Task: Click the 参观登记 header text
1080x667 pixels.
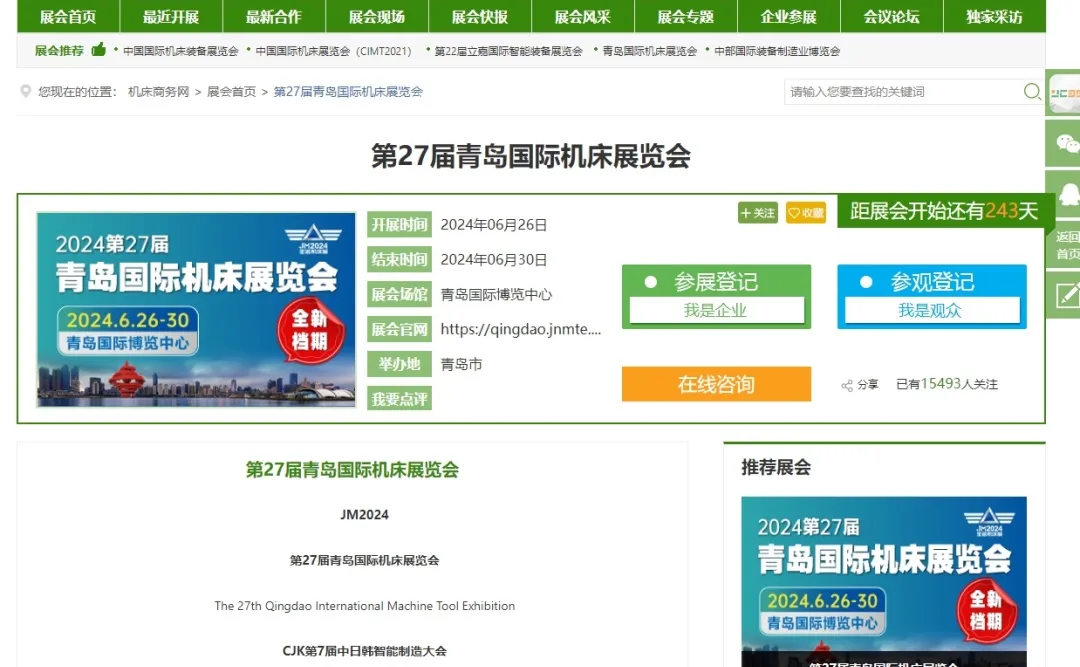Action: click(x=932, y=282)
